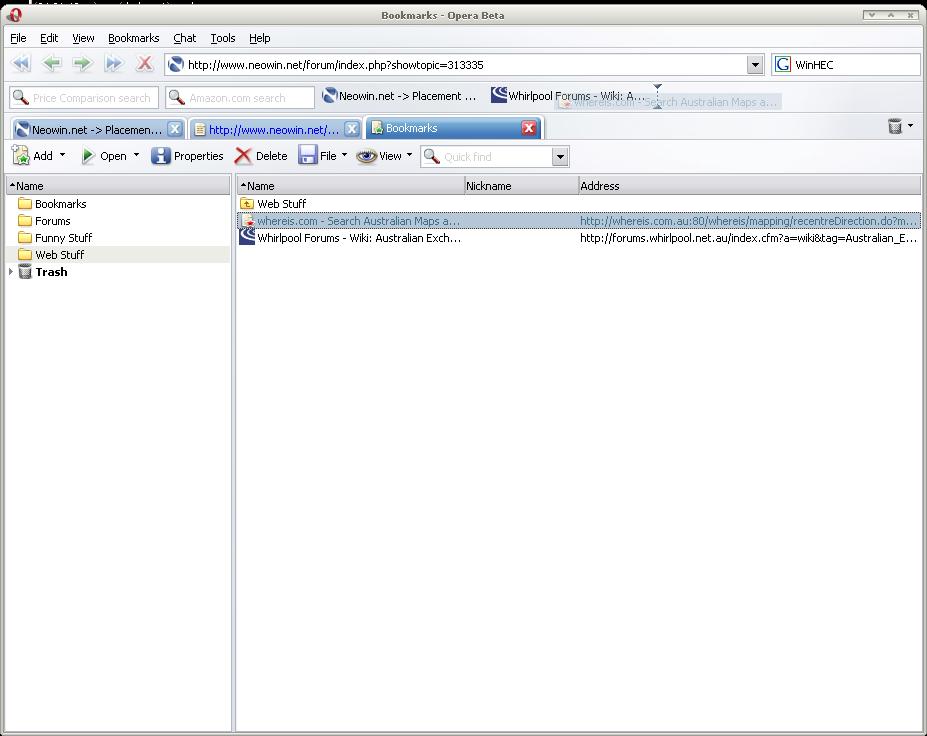The image size is (927, 736).
Task: Open Properties for the selected bookmark
Action: 187,156
